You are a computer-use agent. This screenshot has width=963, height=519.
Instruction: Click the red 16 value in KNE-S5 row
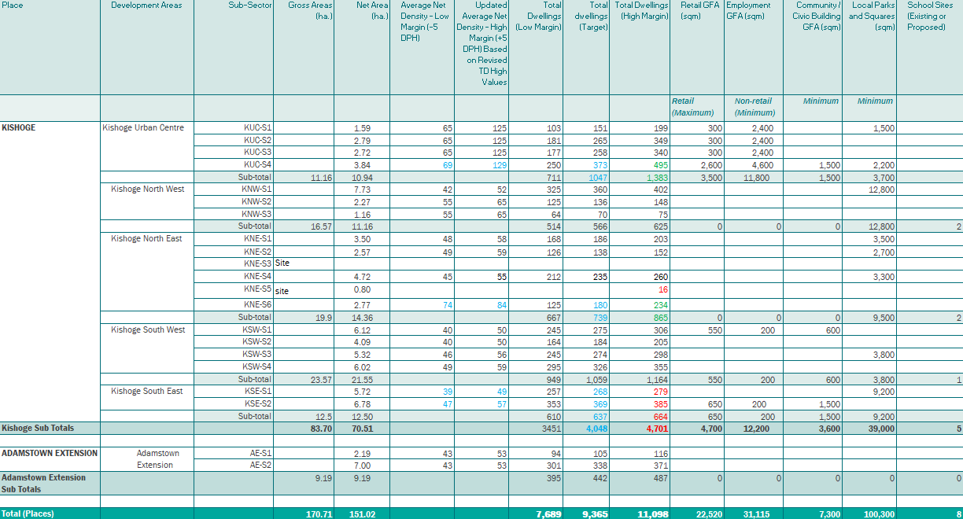(x=663, y=289)
